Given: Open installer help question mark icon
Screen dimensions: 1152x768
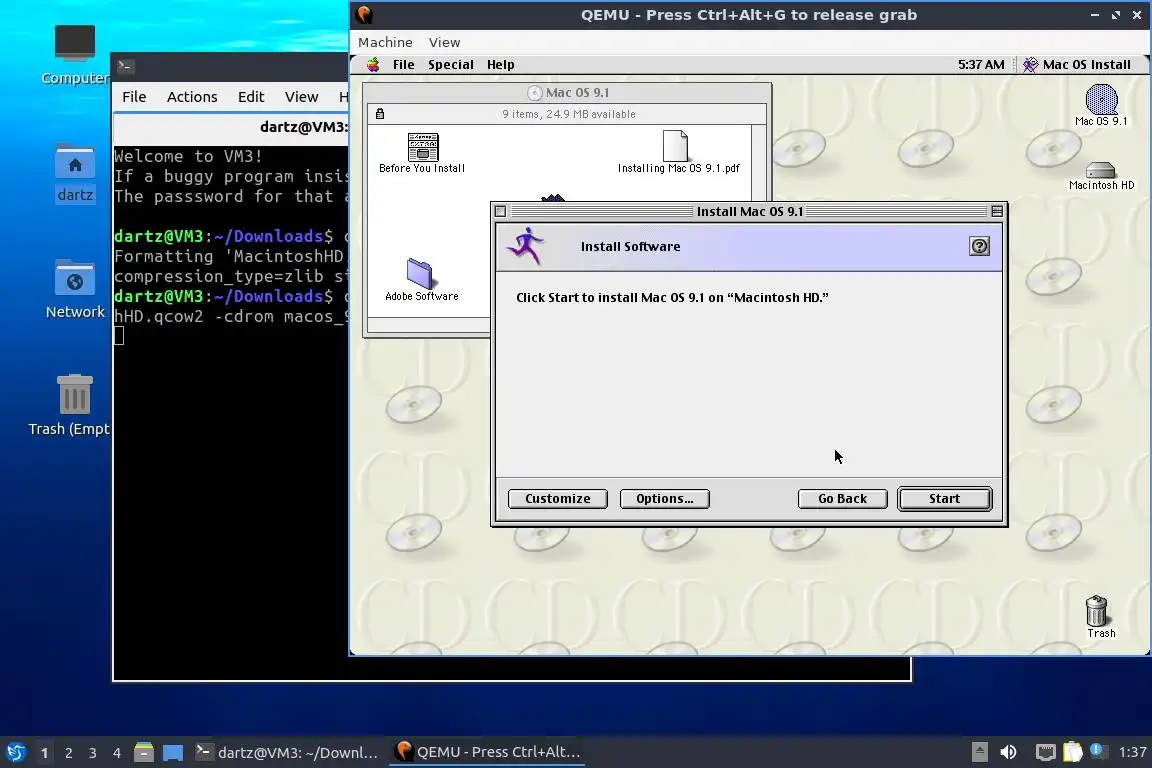Looking at the screenshot, I should (x=979, y=246).
